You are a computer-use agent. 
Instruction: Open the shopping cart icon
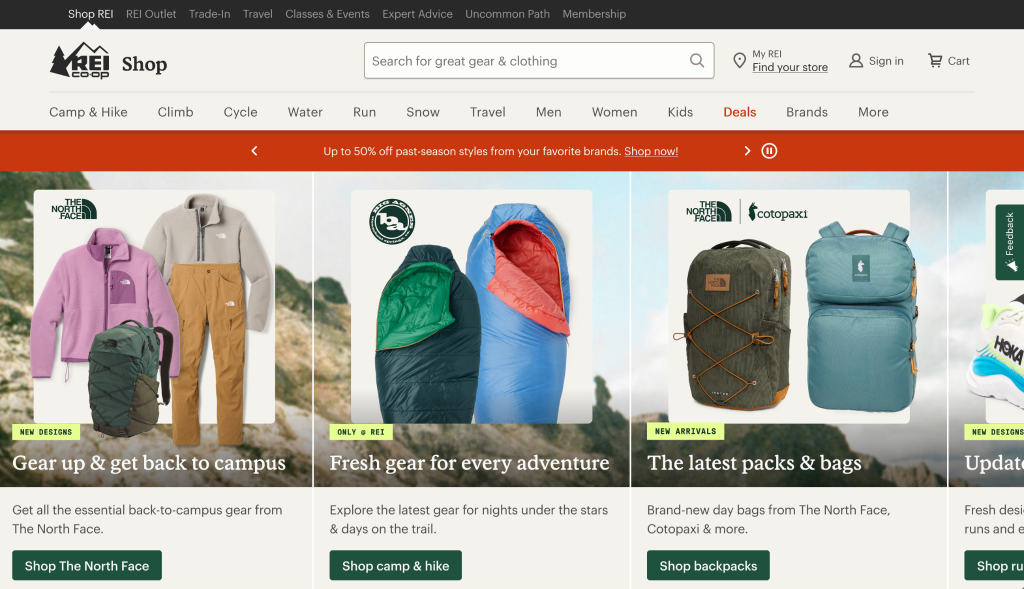[935, 61]
